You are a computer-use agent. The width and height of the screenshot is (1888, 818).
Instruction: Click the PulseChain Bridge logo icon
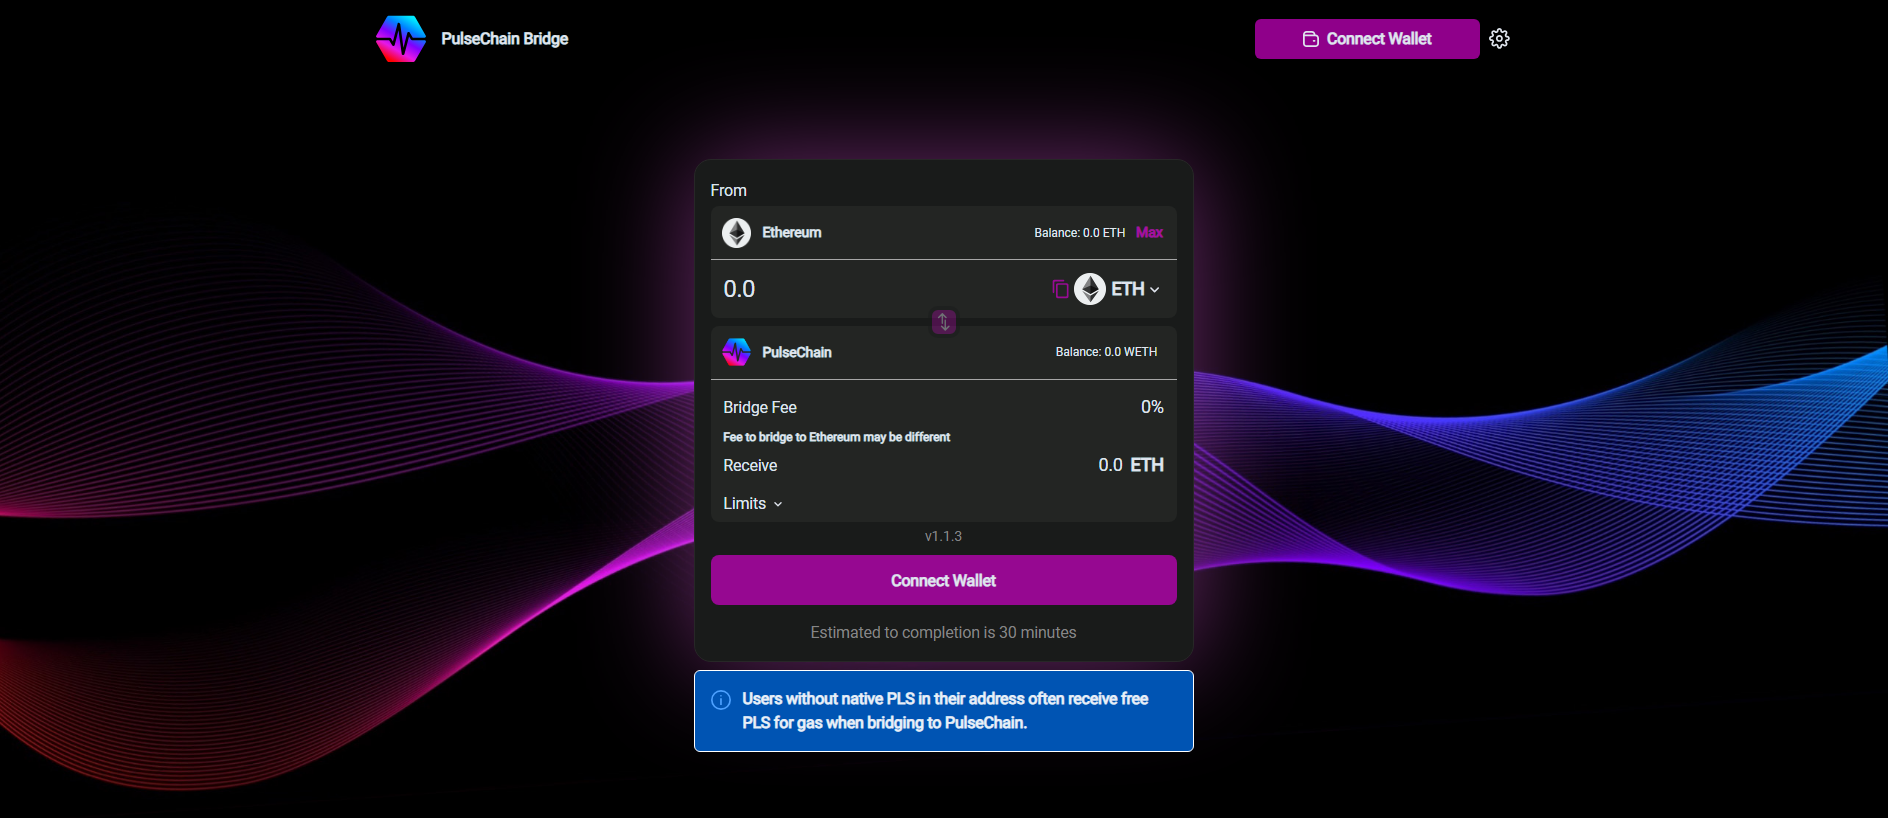[401, 39]
